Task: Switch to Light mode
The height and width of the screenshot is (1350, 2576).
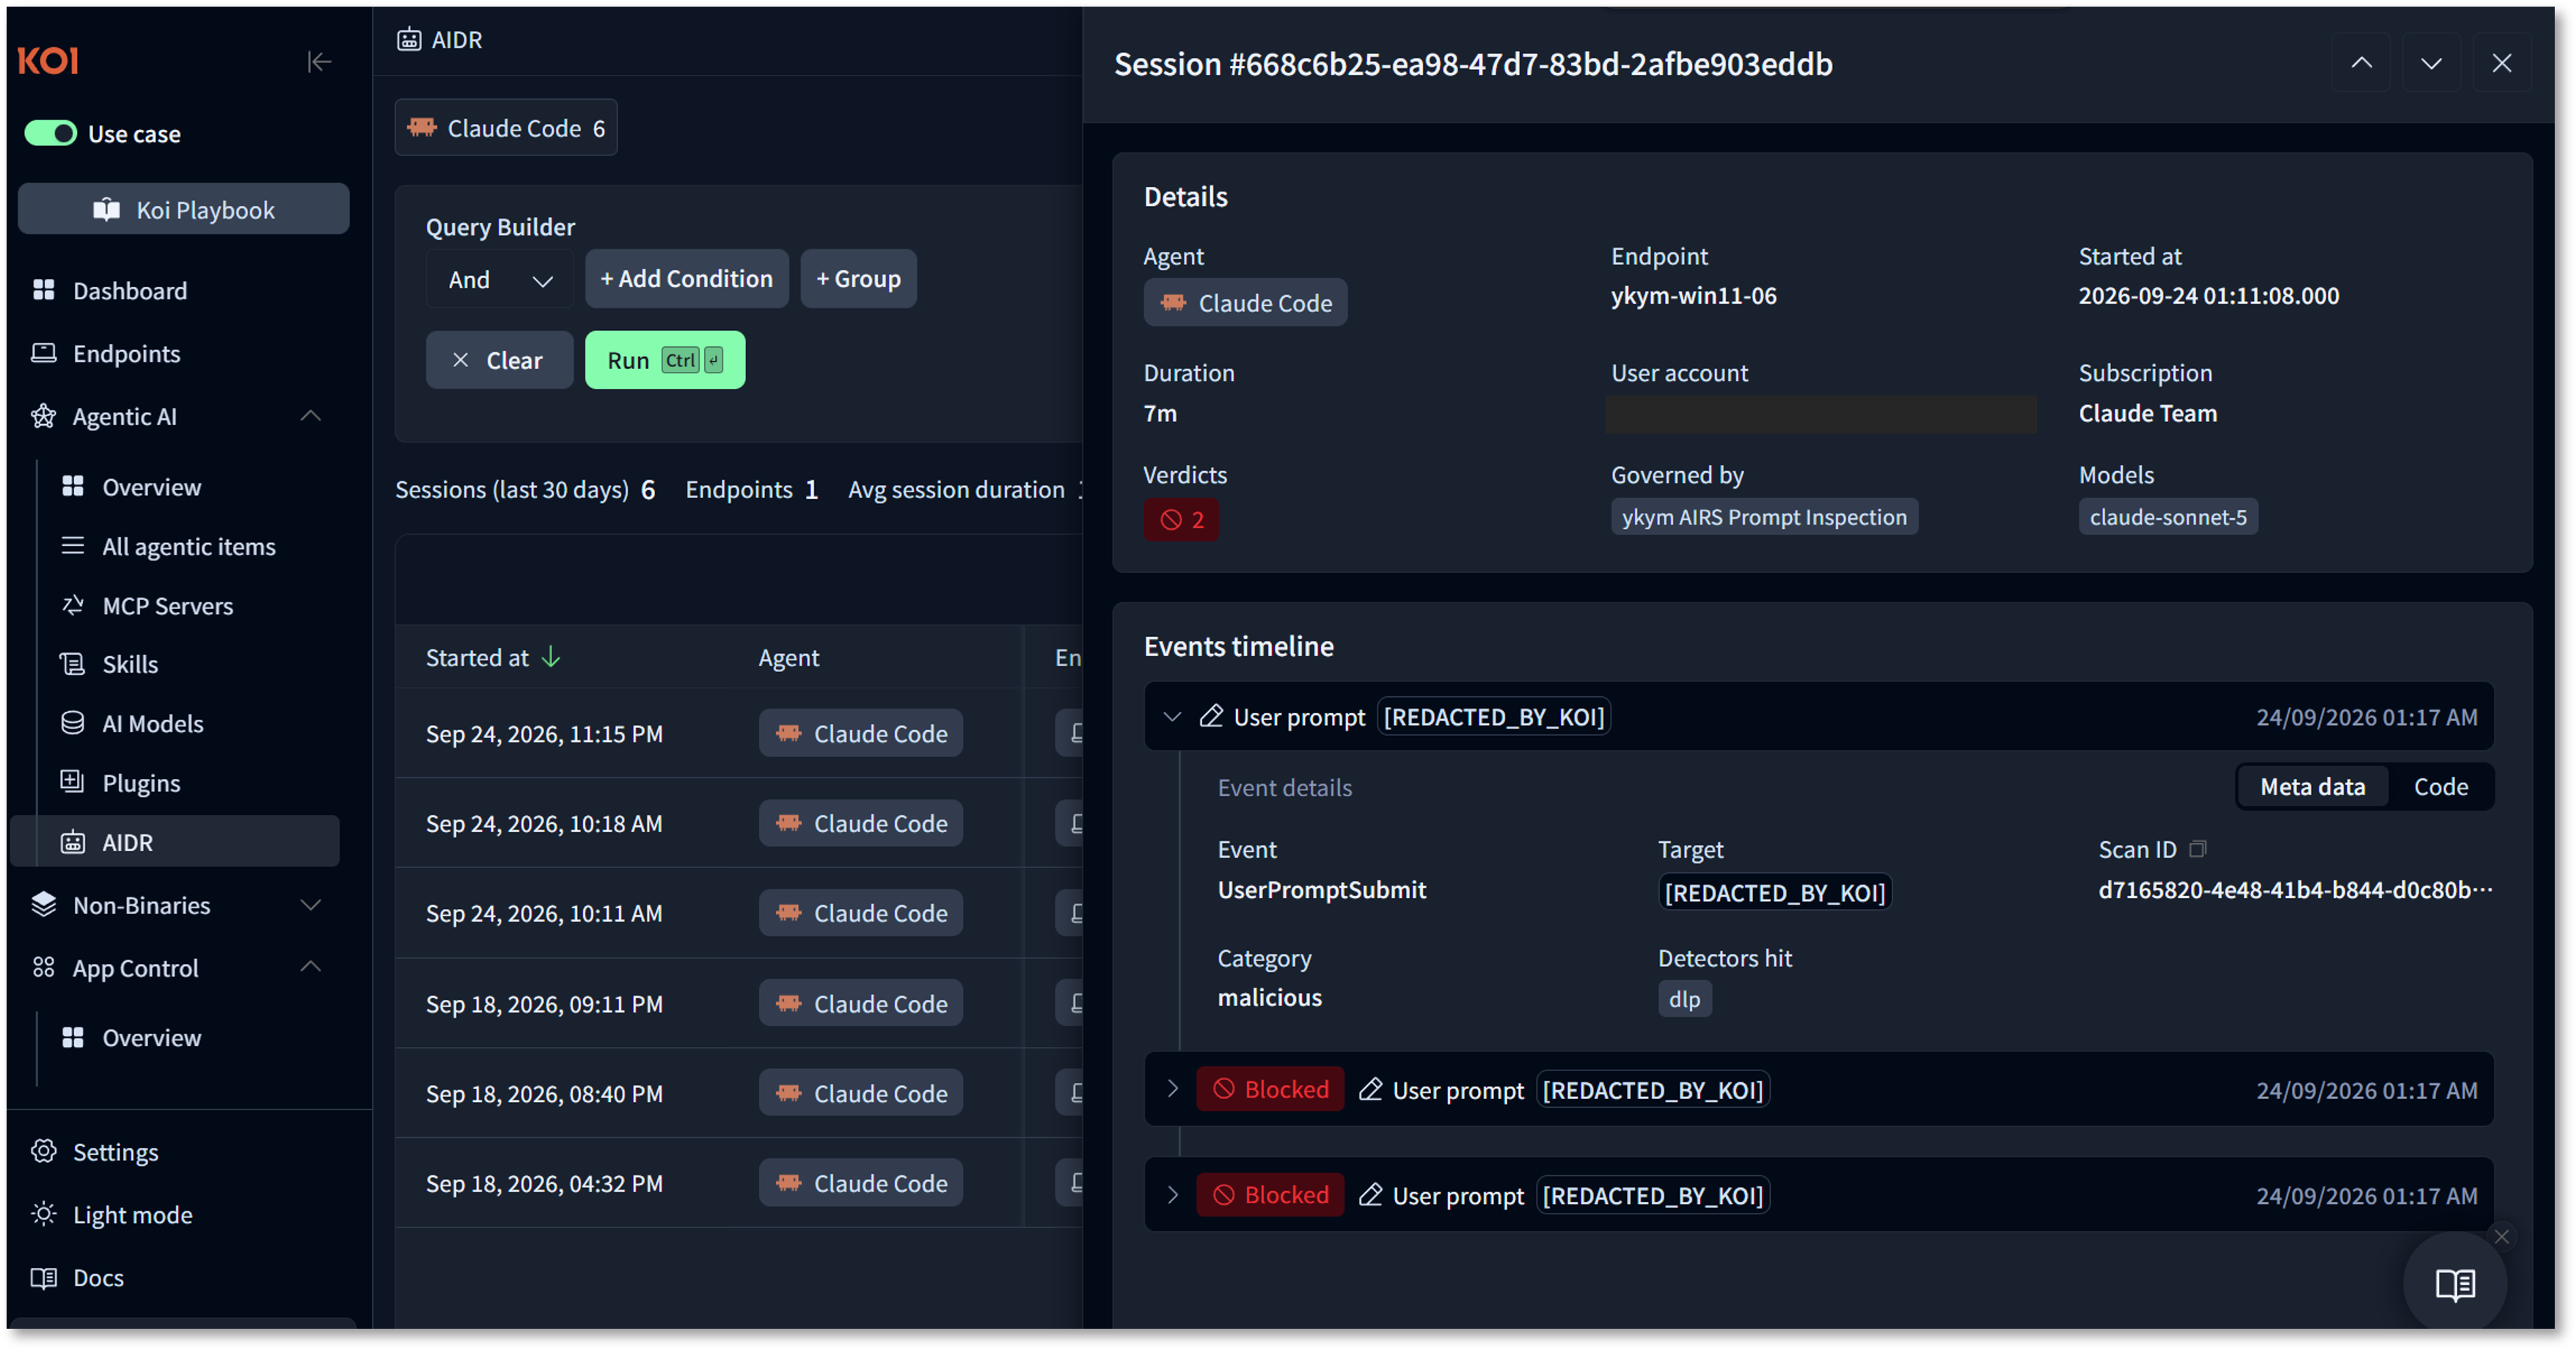Action: [x=132, y=1214]
